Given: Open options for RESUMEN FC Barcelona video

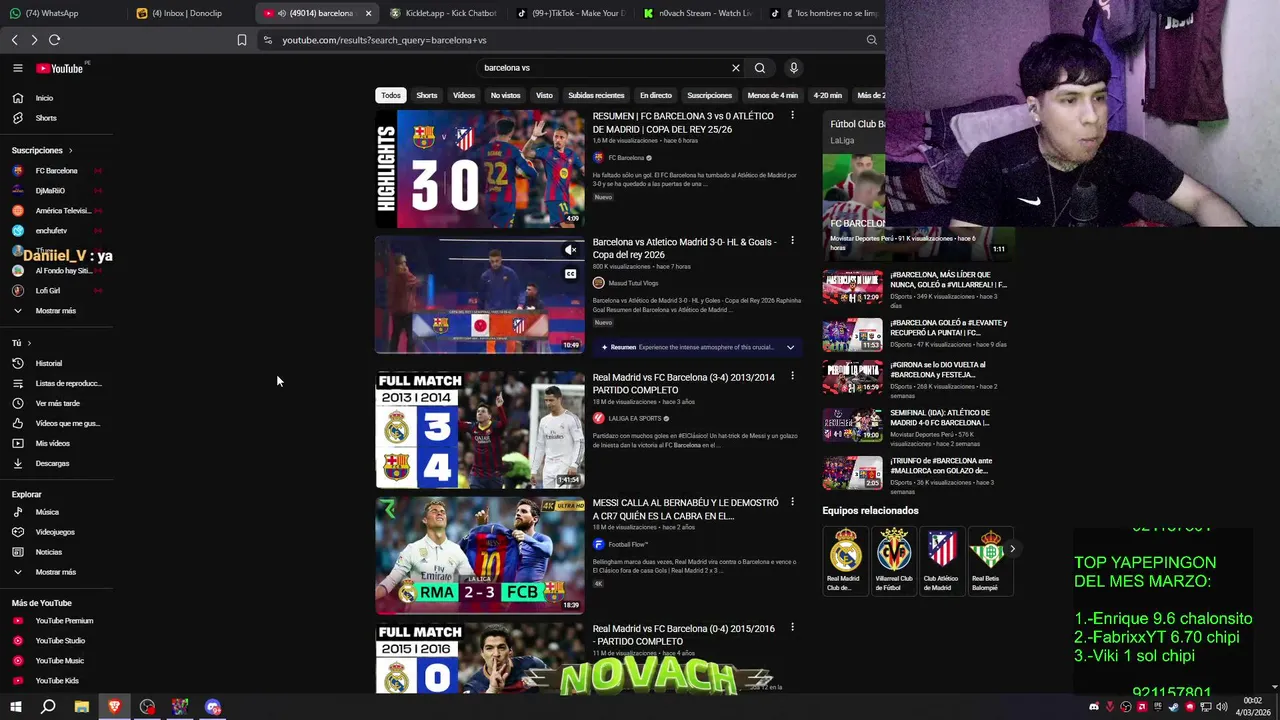Looking at the screenshot, I should click(x=792, y=115).
